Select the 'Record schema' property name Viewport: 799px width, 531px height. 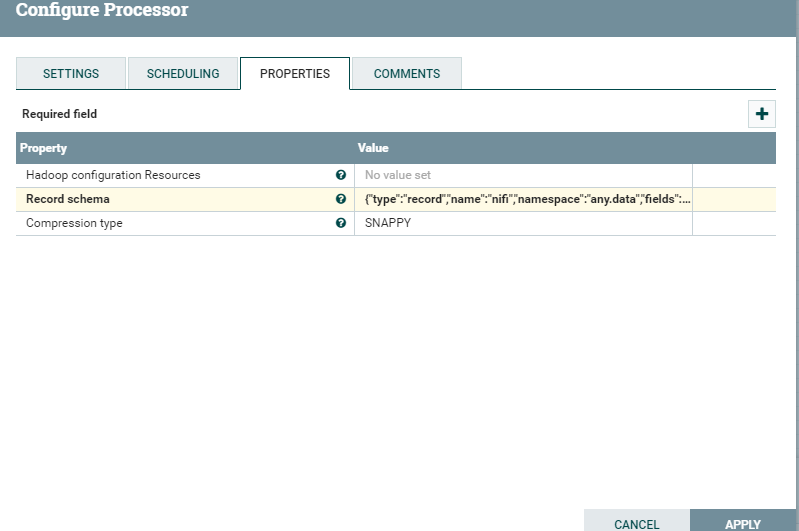[x=68, y=199]
